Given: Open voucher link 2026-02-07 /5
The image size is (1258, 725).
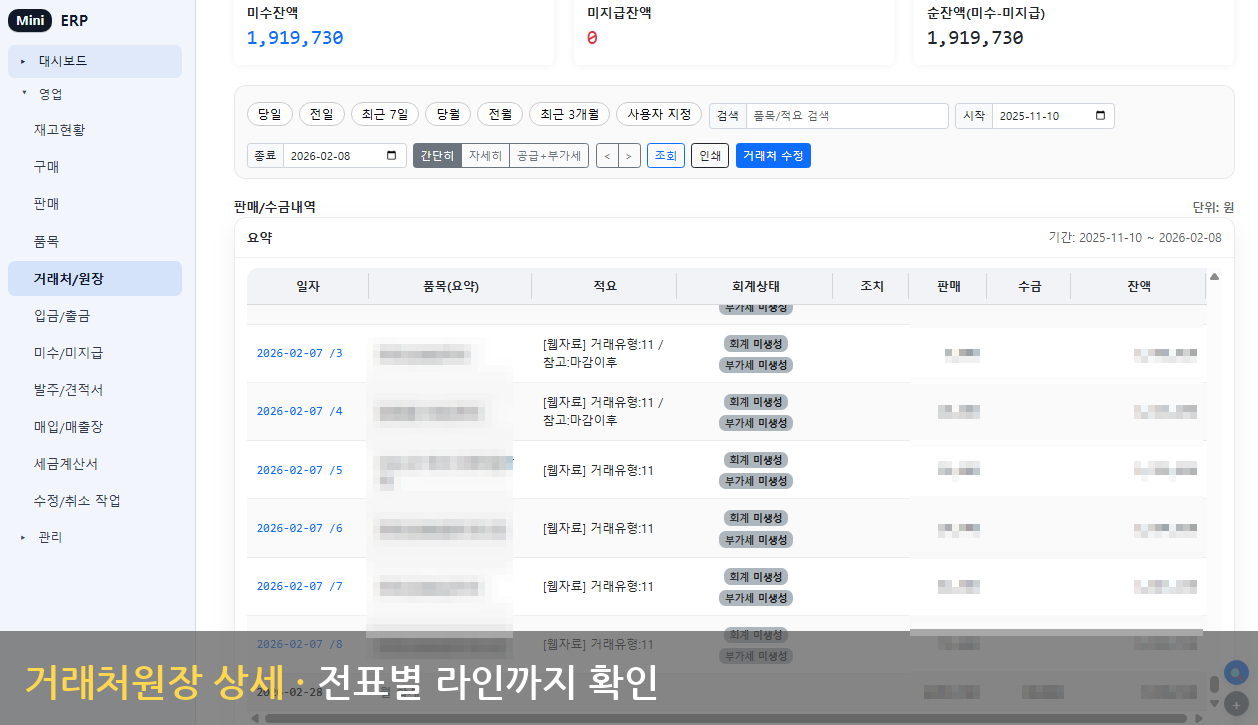Looking at the screenshot, I should click(x=300, y=470).
